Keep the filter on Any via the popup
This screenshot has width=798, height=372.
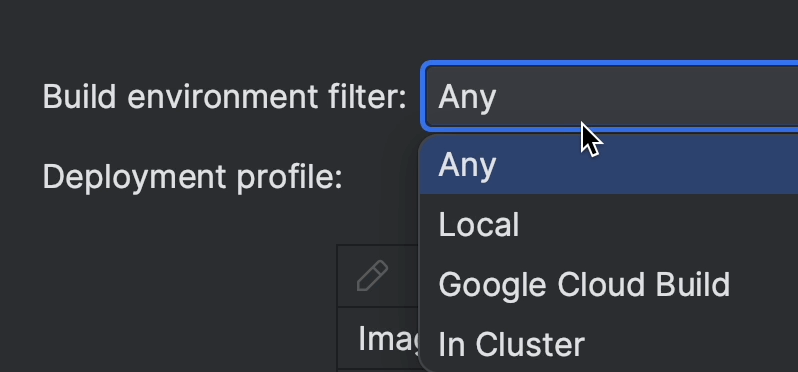pyautogui.click(x=609, y=164)
